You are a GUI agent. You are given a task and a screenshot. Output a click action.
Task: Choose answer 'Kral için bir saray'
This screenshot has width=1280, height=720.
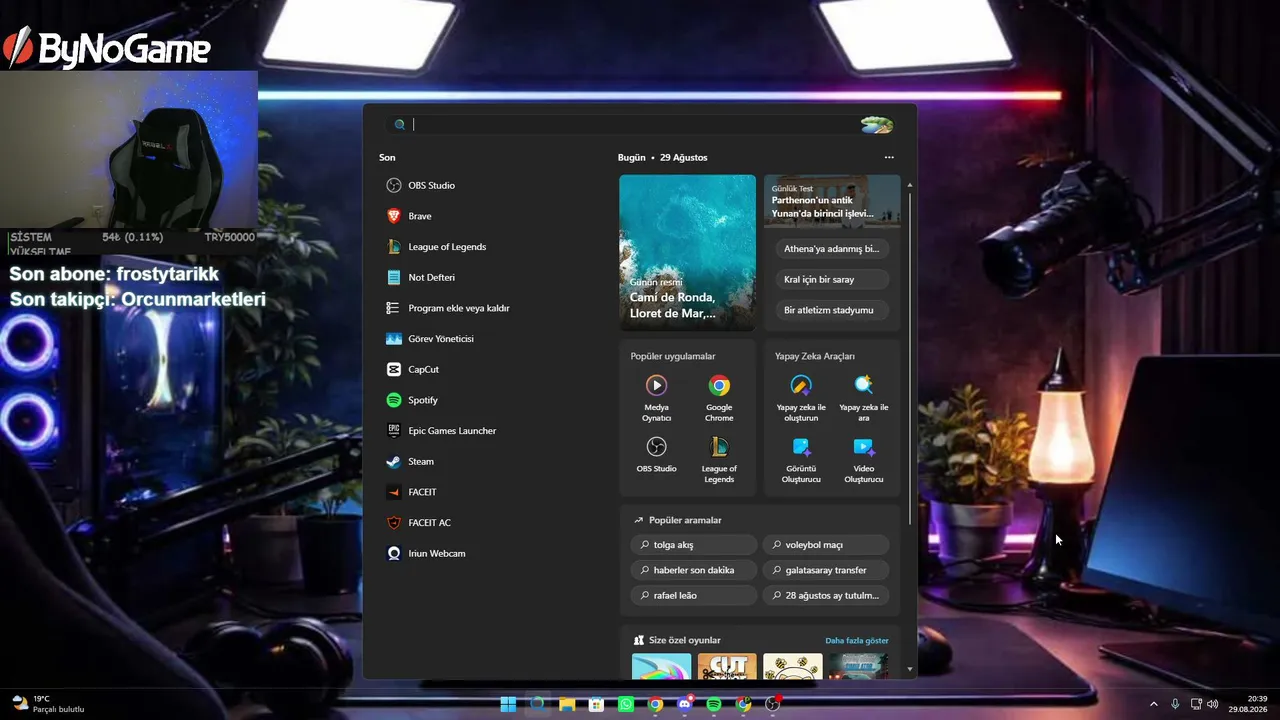832,279
